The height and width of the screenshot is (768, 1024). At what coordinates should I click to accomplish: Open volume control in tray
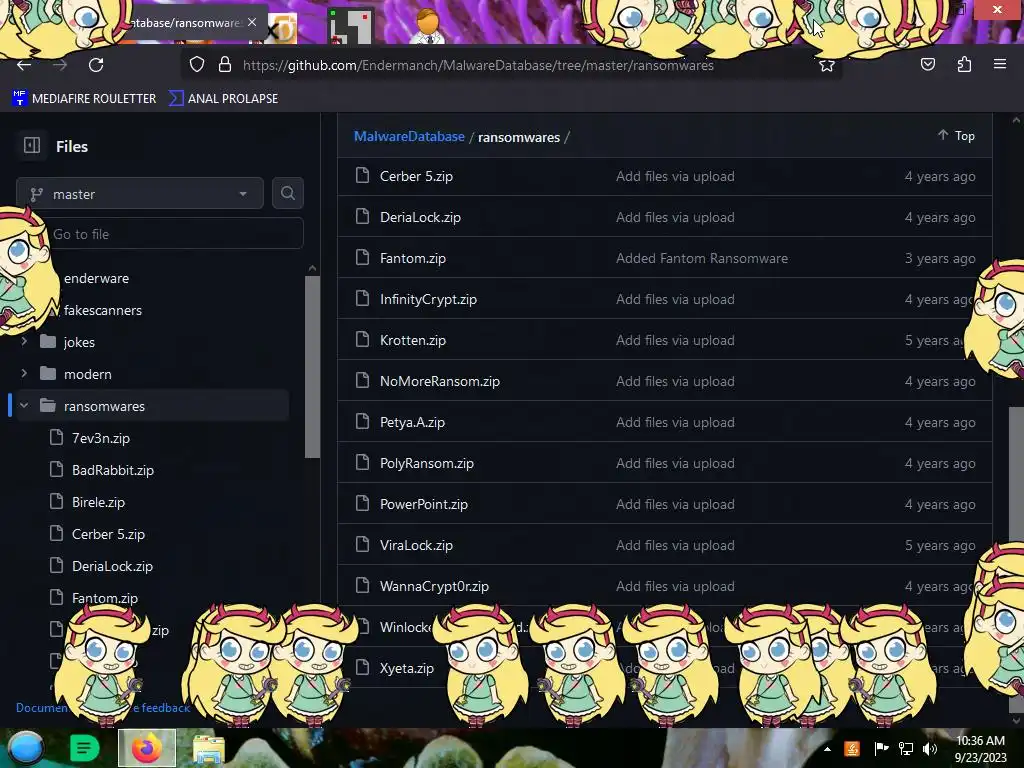(x=929, y=749)
